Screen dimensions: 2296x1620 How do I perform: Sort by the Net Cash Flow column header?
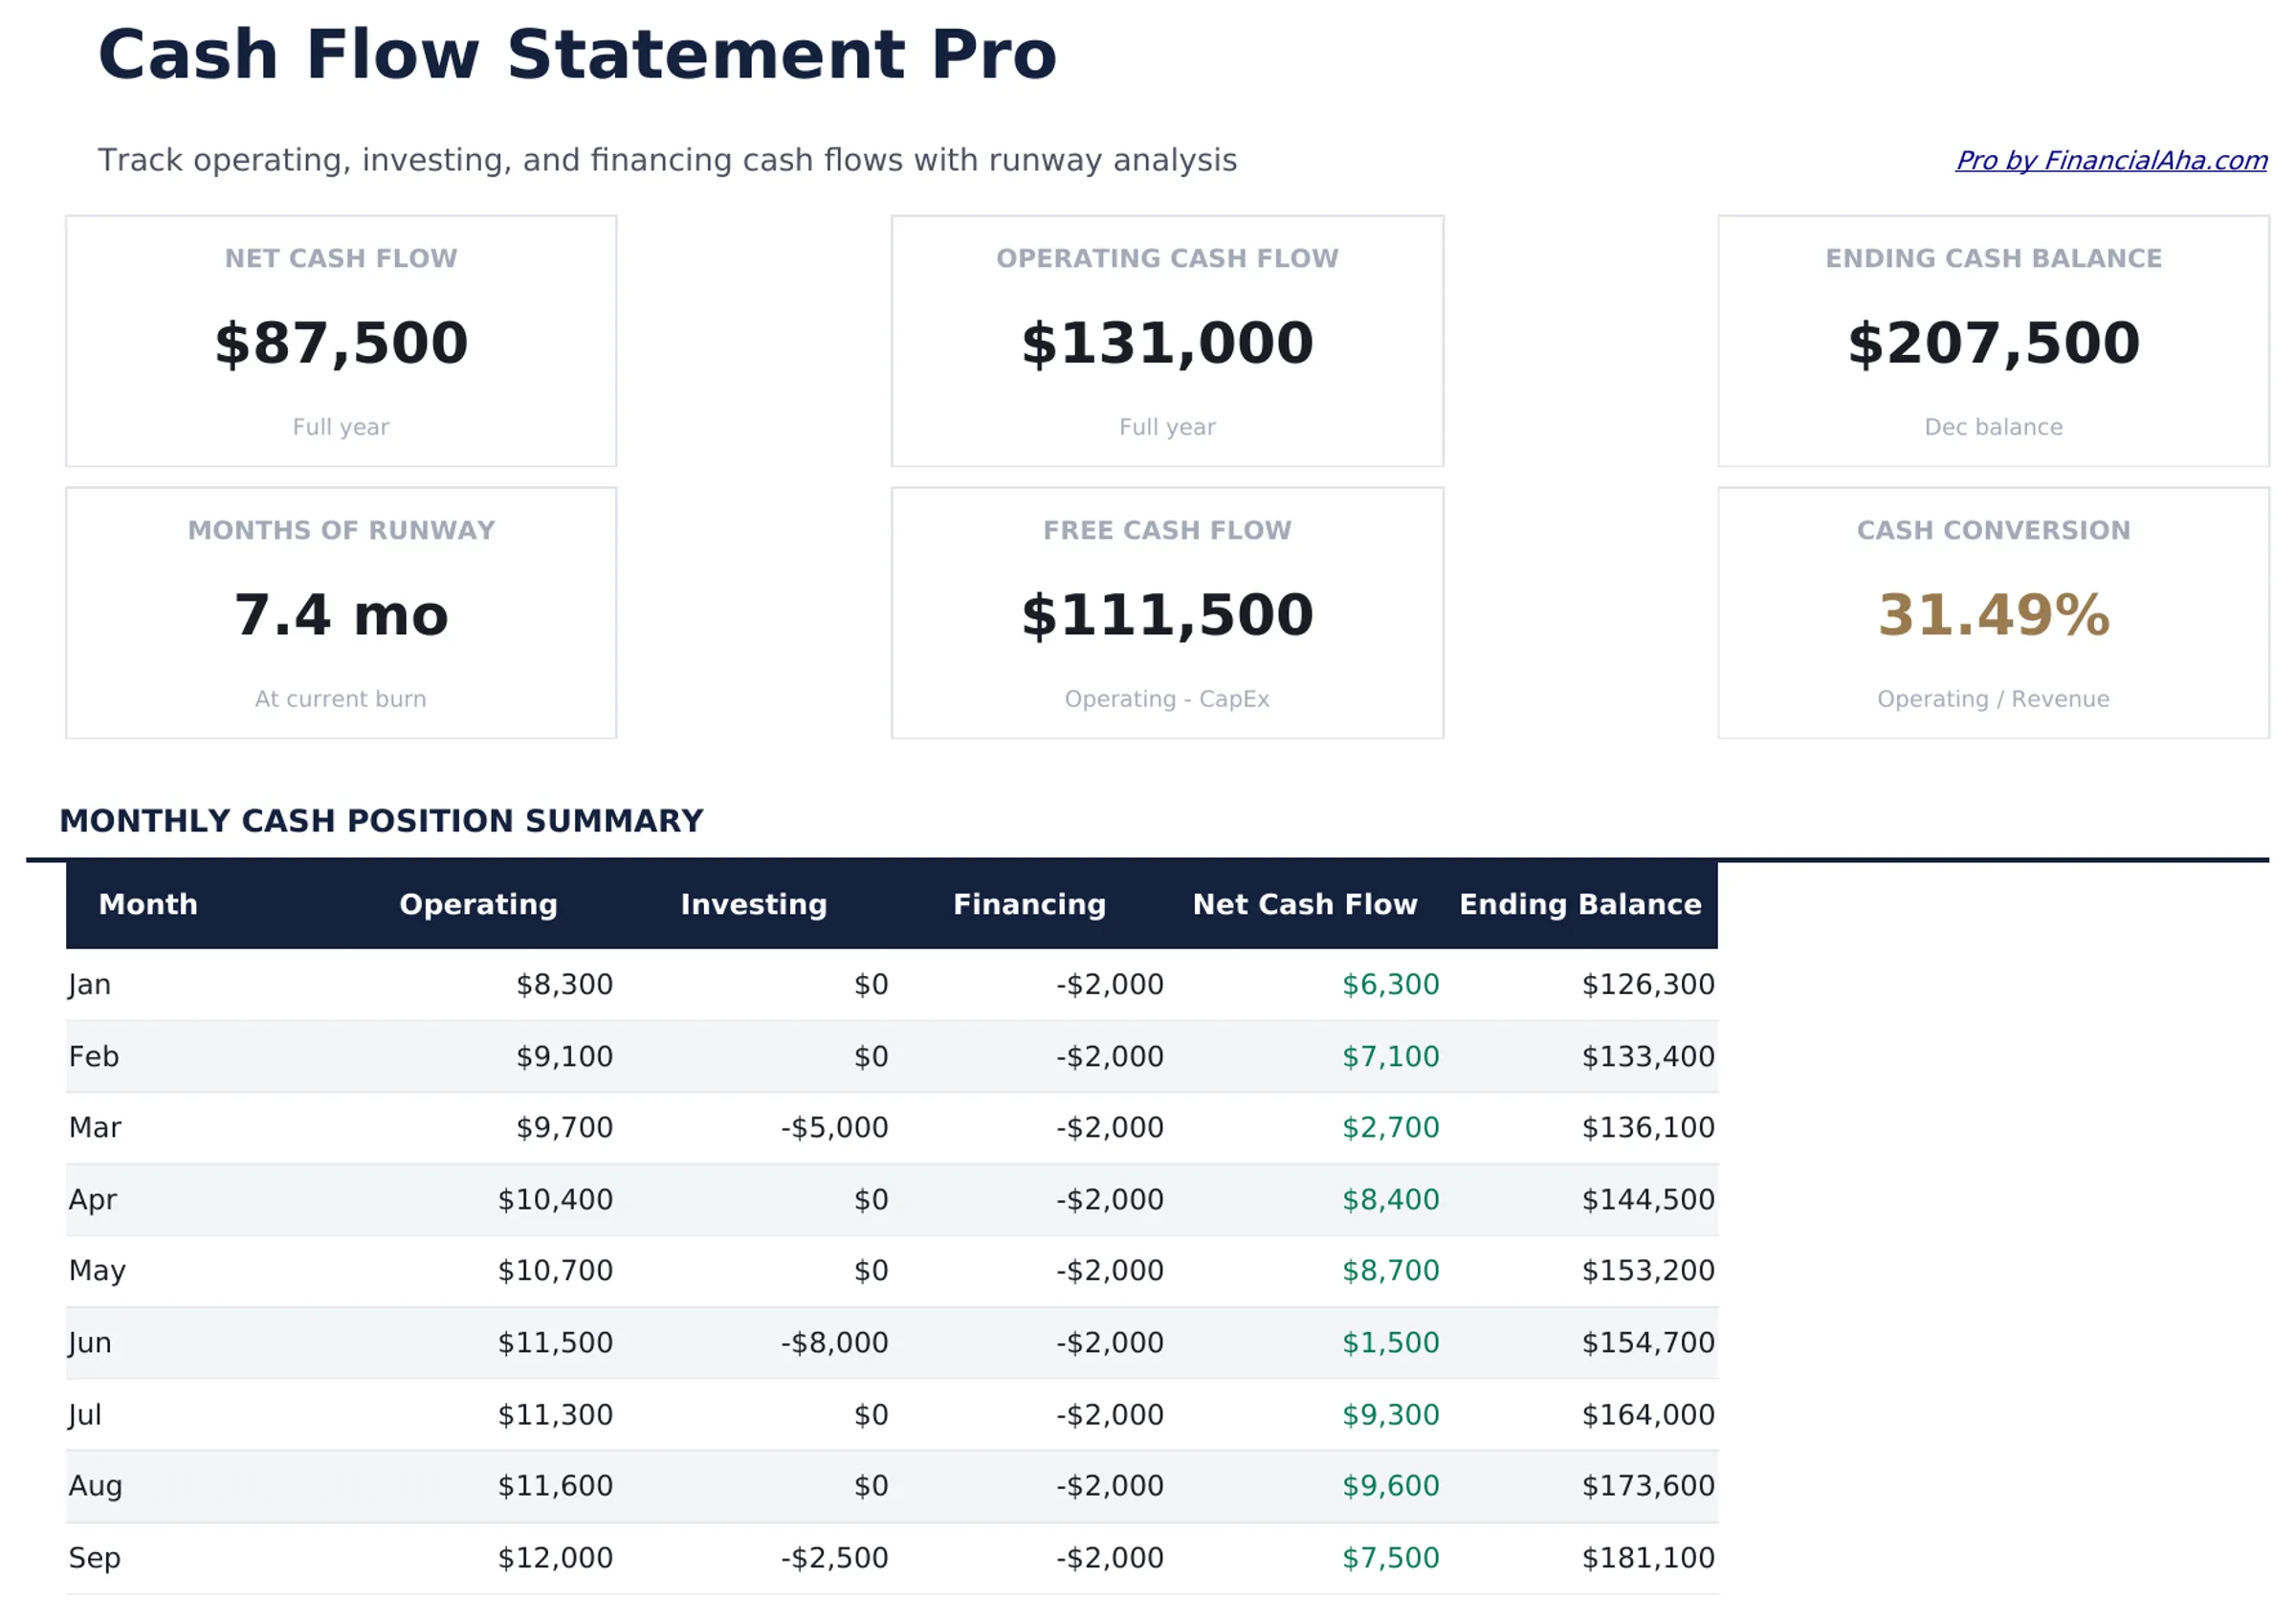point(1305,903)
